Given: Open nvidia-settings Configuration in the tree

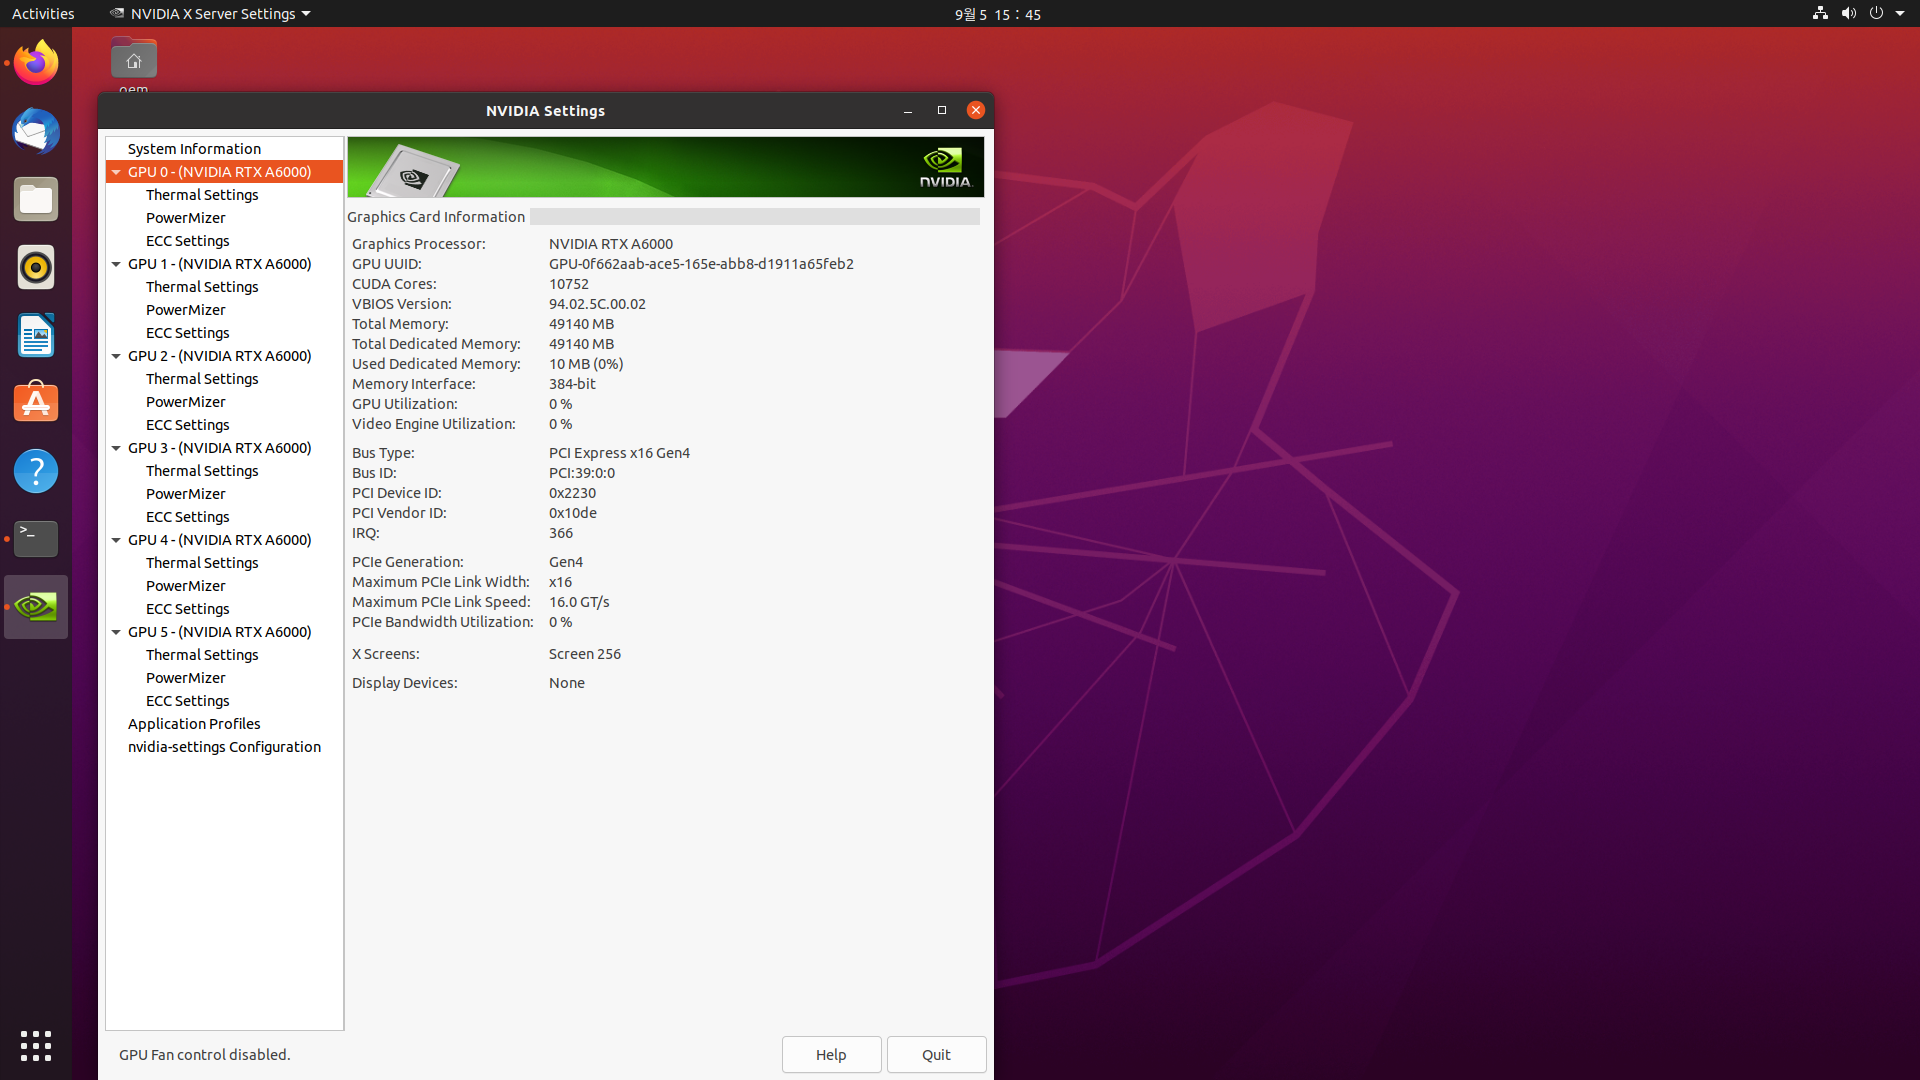Looking at the screenshot, I should click(224, 747).
